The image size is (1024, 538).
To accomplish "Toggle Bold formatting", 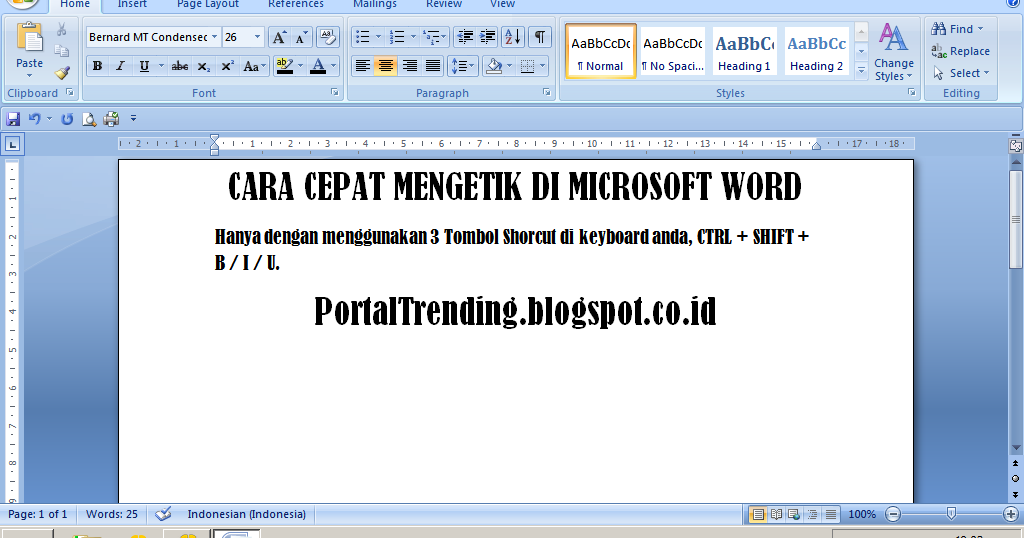I will coord(97,67).
